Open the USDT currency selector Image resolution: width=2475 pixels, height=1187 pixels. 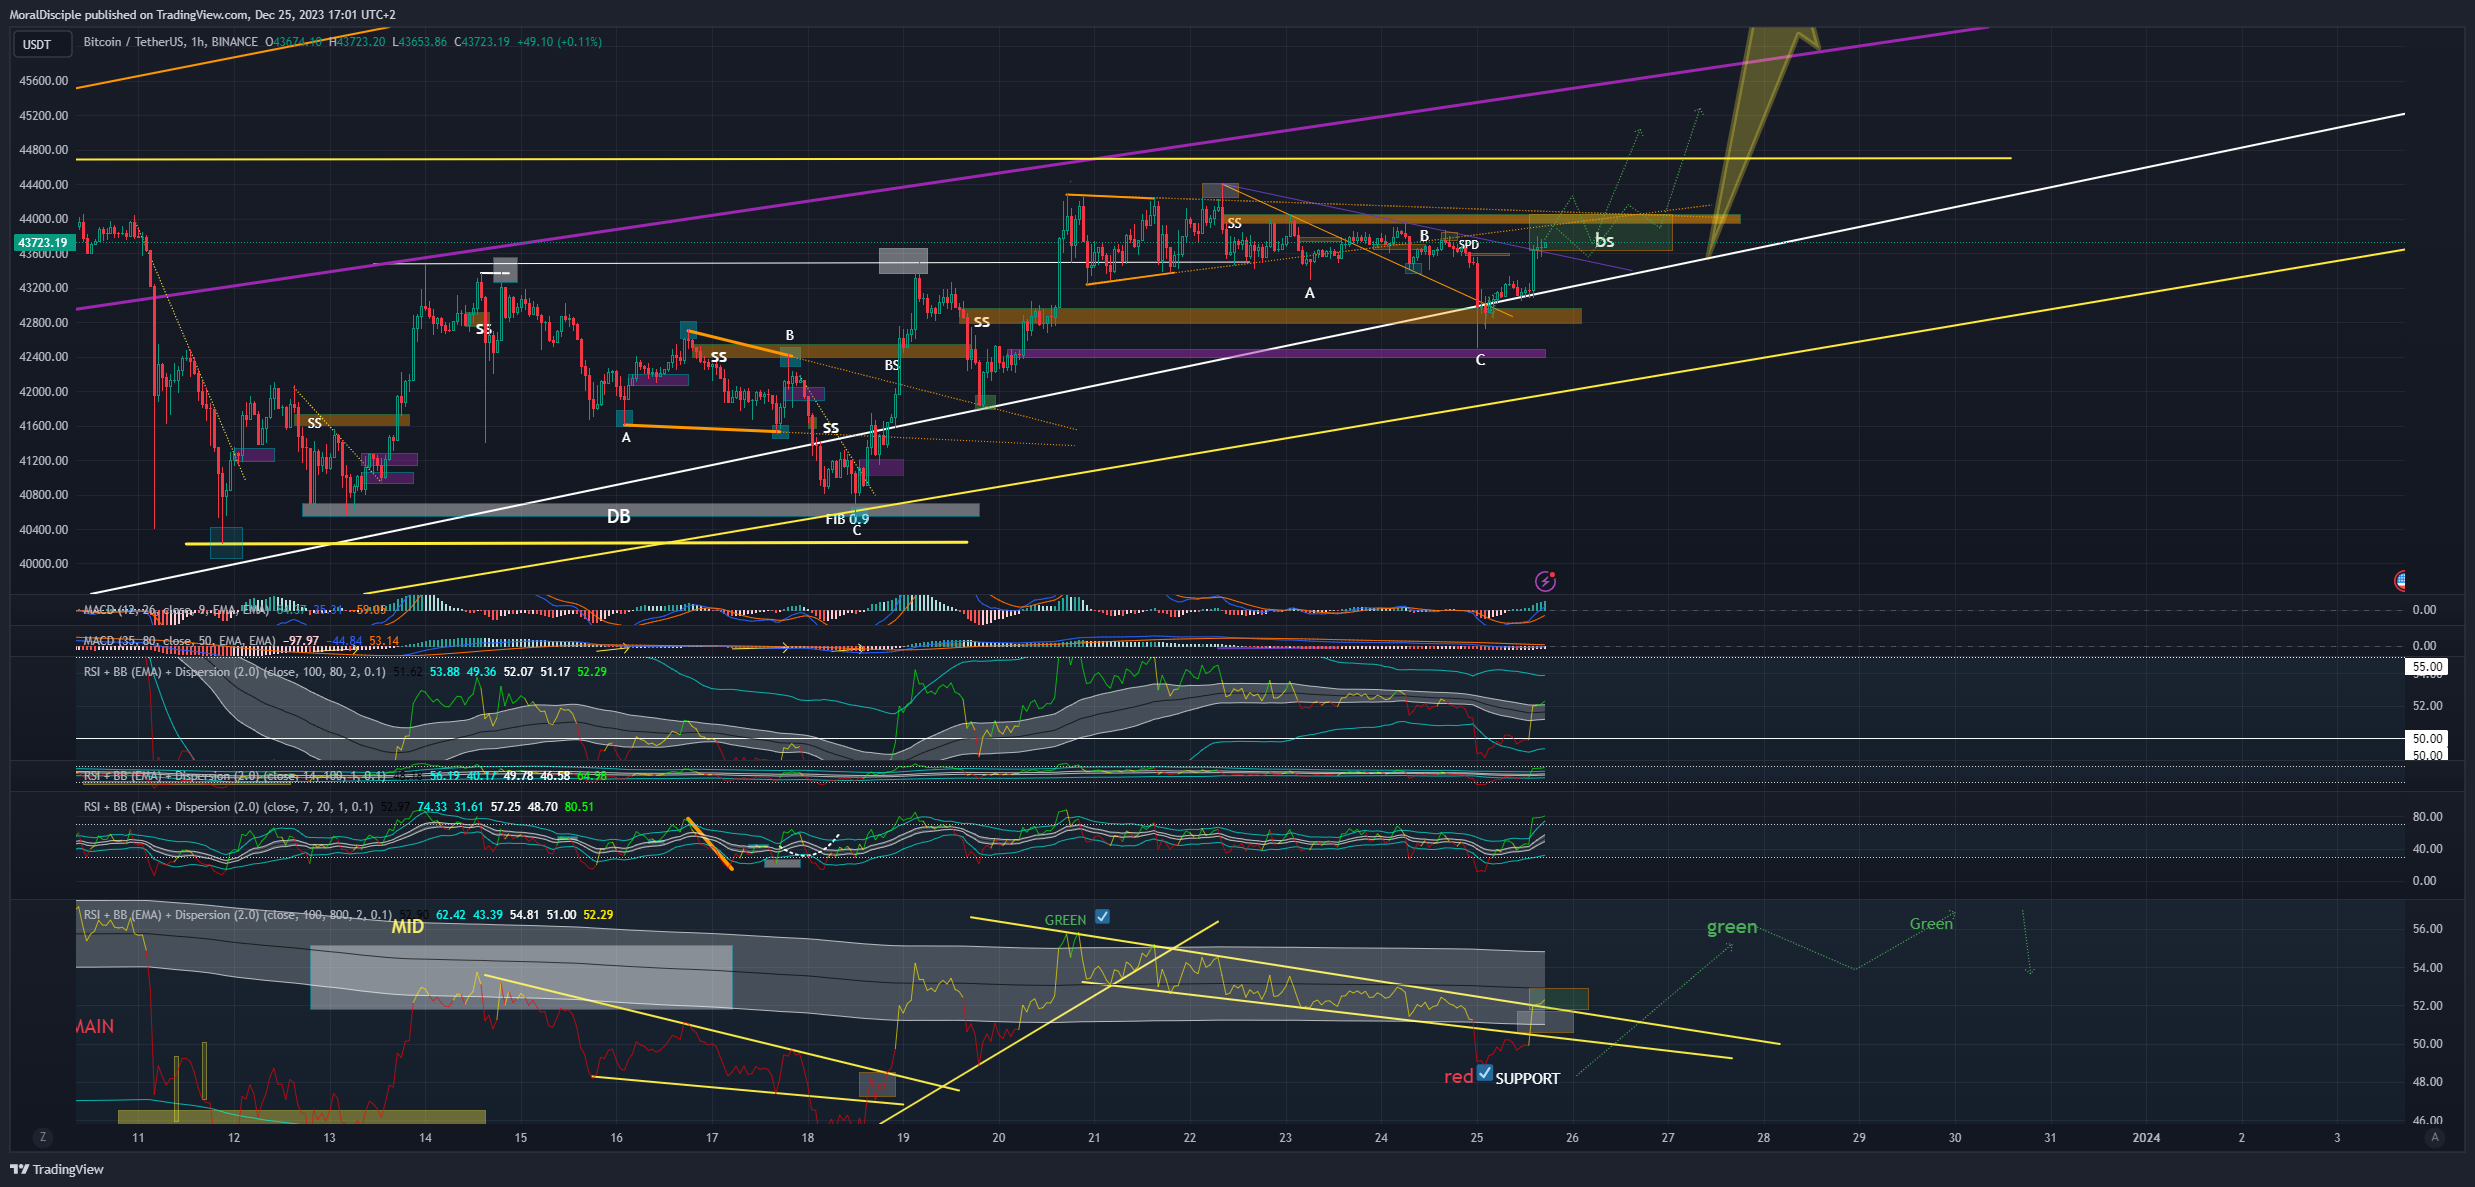point(41,44)
